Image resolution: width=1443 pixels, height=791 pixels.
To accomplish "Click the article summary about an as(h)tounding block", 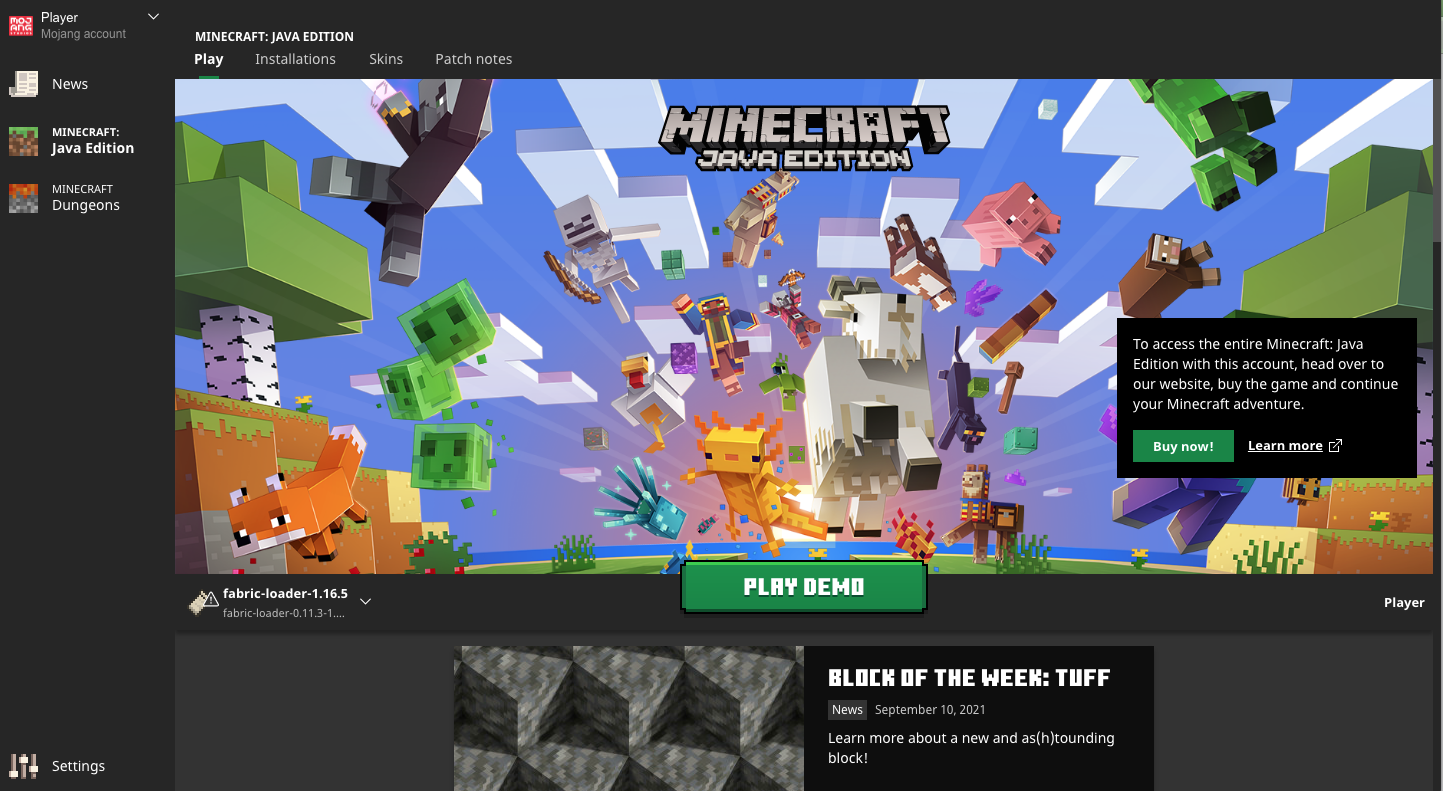I will tap(971, 748).
